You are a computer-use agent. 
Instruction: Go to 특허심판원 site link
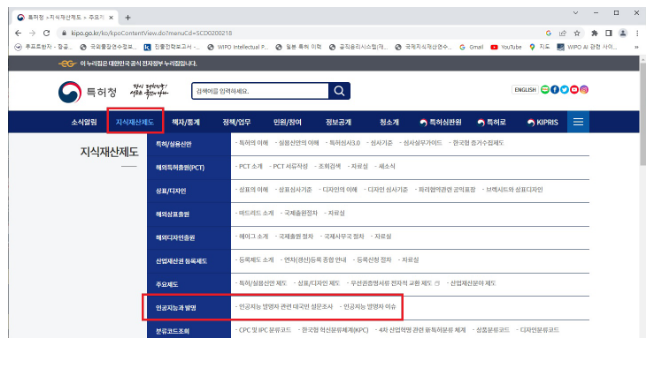point(440,122)
